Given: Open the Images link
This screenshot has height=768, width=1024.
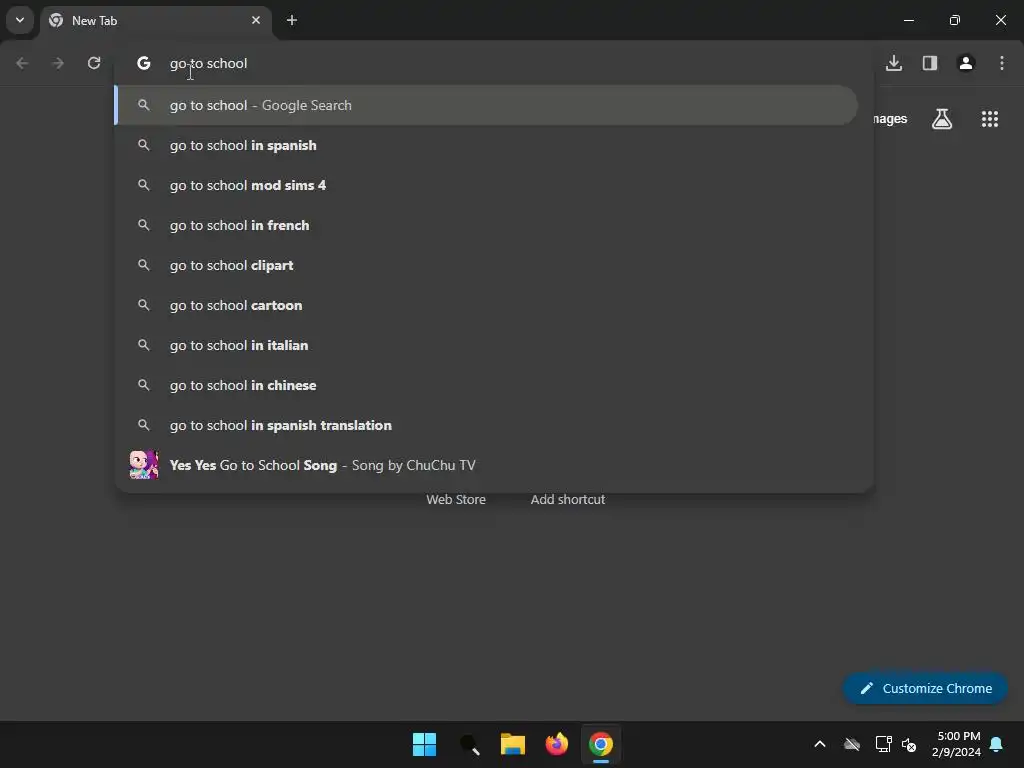Looking at the screenshot, I should tap(891, 119).
